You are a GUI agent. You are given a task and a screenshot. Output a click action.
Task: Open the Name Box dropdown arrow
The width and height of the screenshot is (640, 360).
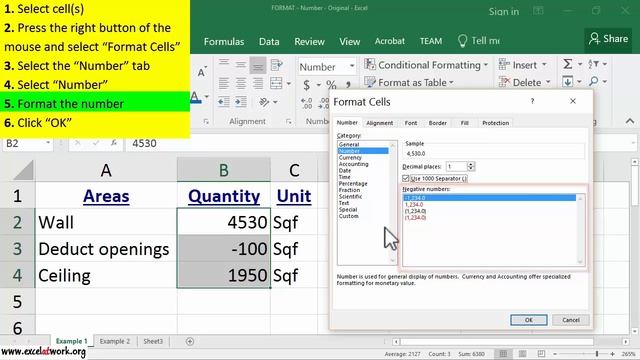[48, 143]
